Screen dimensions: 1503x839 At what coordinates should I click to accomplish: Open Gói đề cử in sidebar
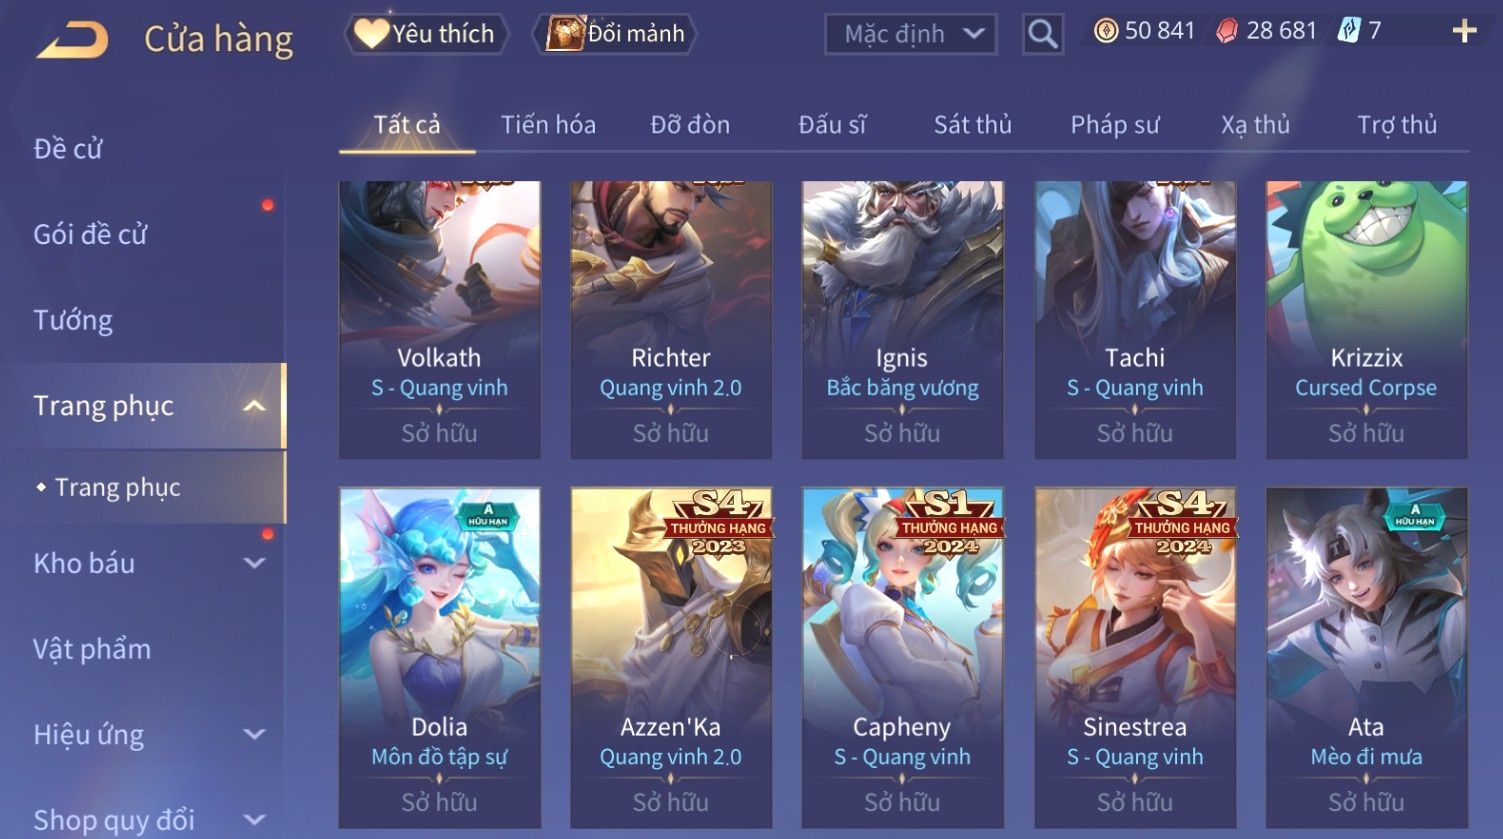pos(90,235)
